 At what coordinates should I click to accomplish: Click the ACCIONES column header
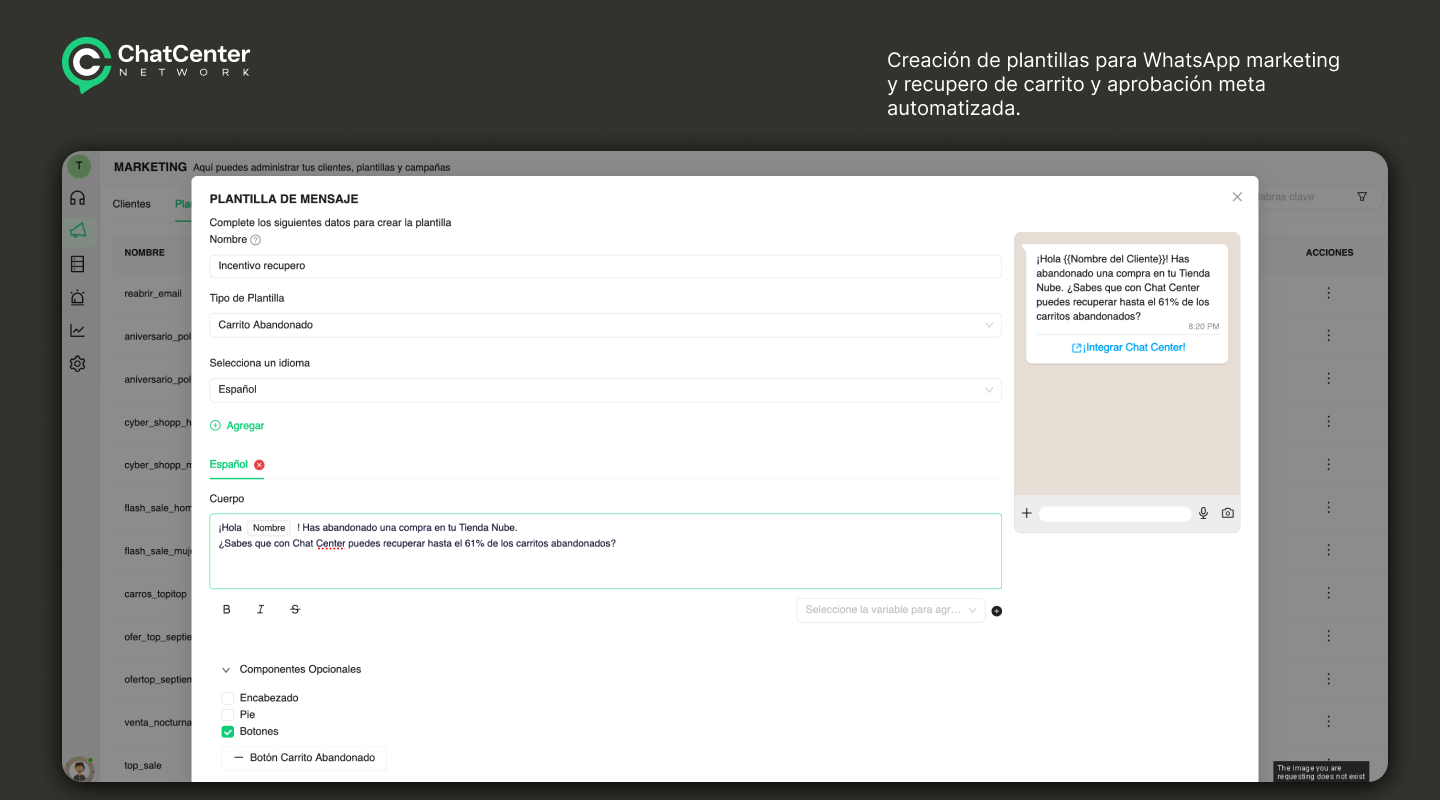1329,253
